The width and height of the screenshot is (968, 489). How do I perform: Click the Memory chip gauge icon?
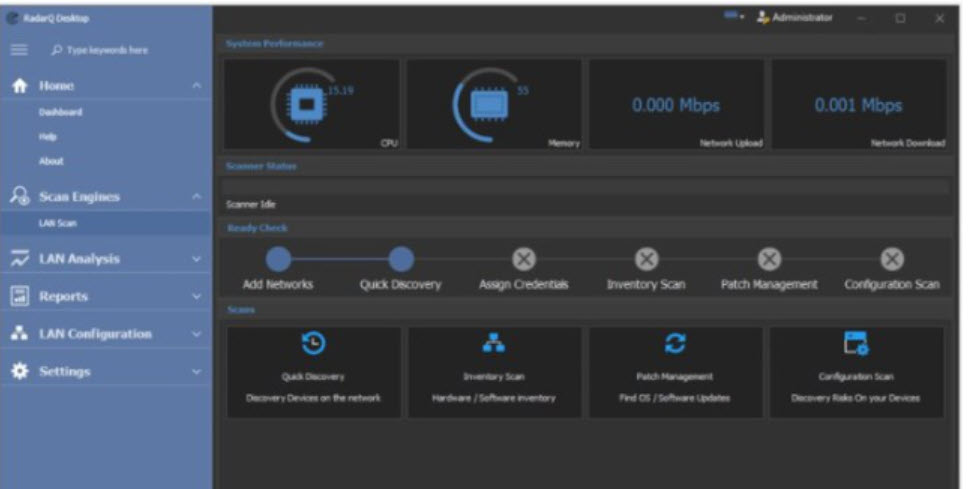pyautogui.click(x=489, y=104)
